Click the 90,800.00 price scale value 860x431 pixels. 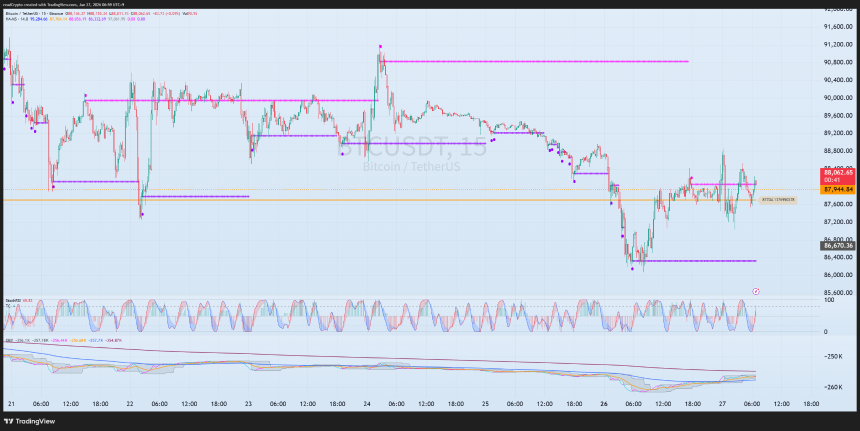pyautogui.click(x=839, y=63)
